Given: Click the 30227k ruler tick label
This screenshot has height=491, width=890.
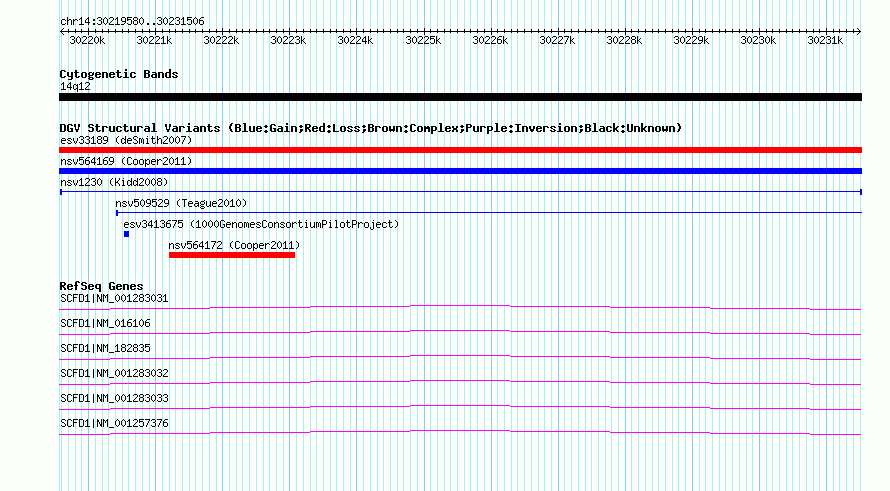Looking at the screenshot, I should (x=557, y=40).
